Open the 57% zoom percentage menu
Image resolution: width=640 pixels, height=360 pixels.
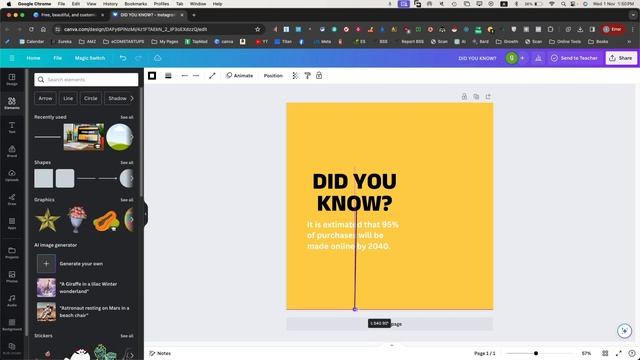pyautogui.click(x=586, y=353)
